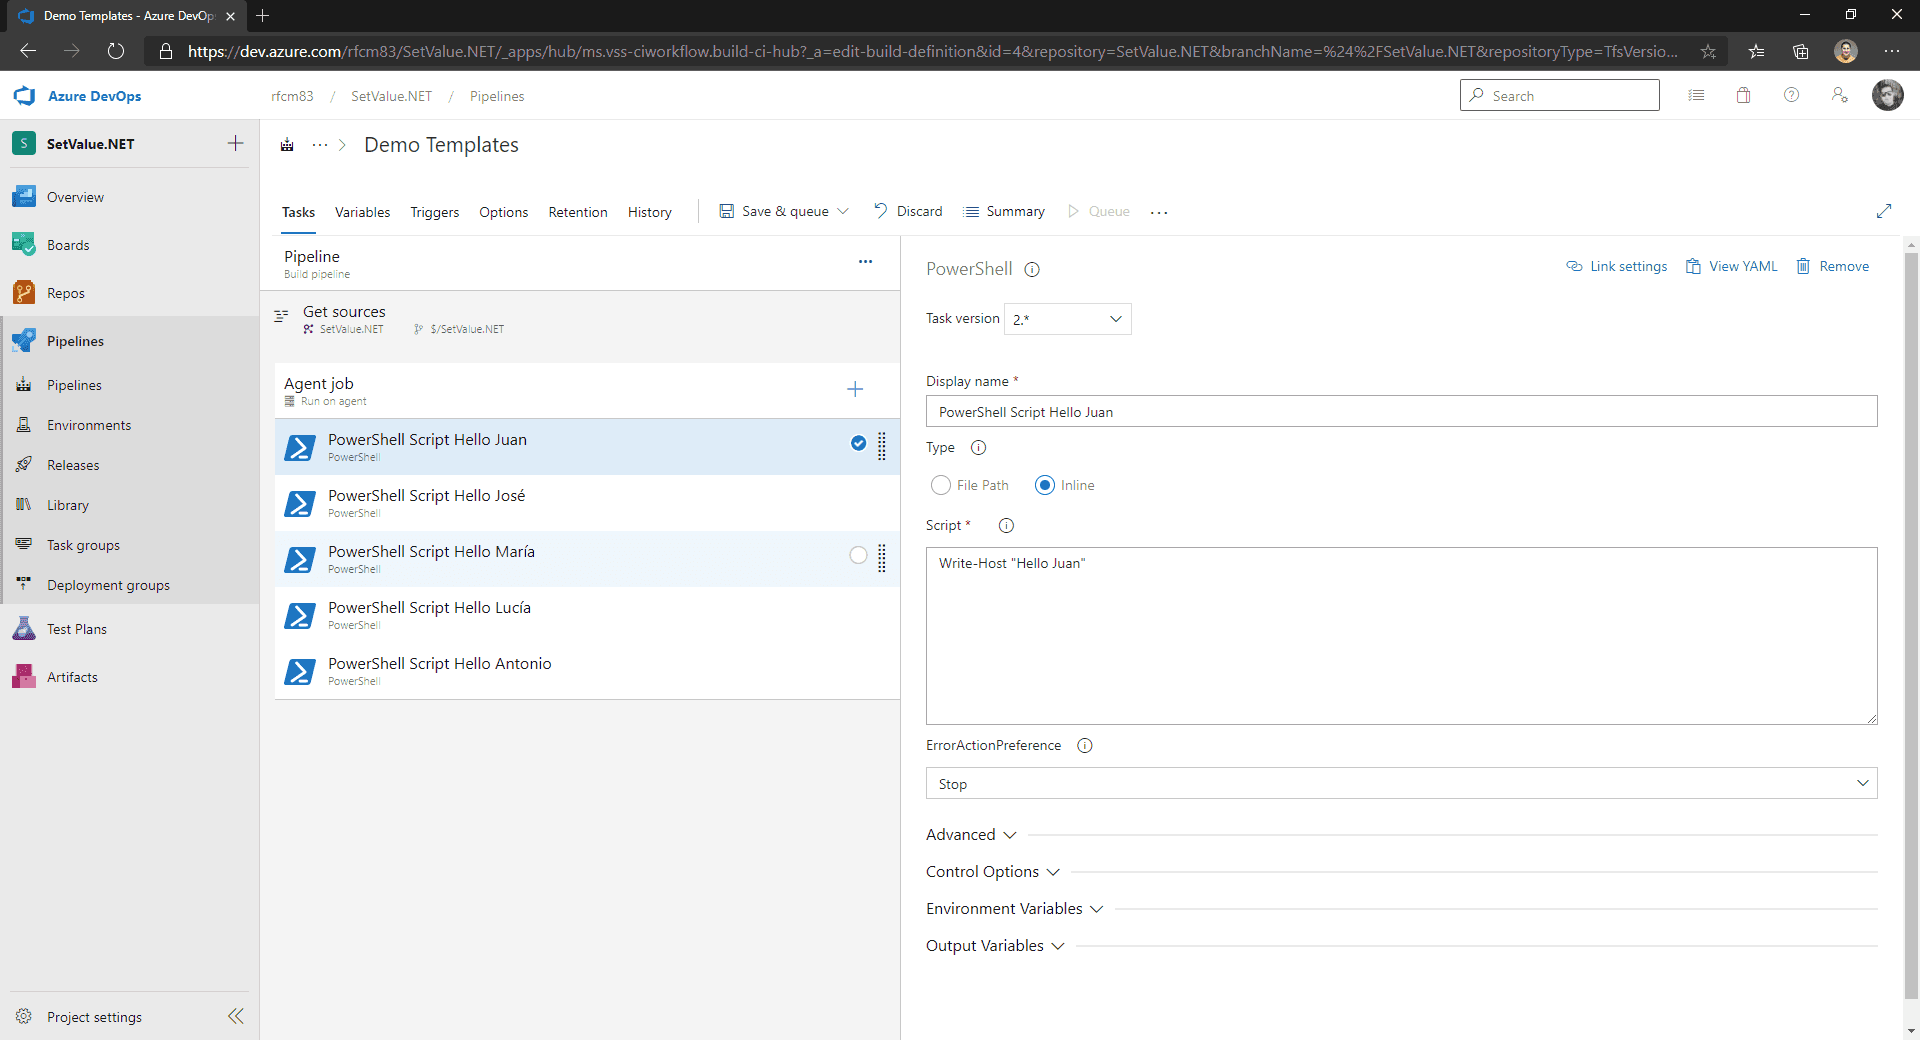Click the Pipeline ellipsis menu
This screenshot has height=1040, width=1920.
point(865,262)
